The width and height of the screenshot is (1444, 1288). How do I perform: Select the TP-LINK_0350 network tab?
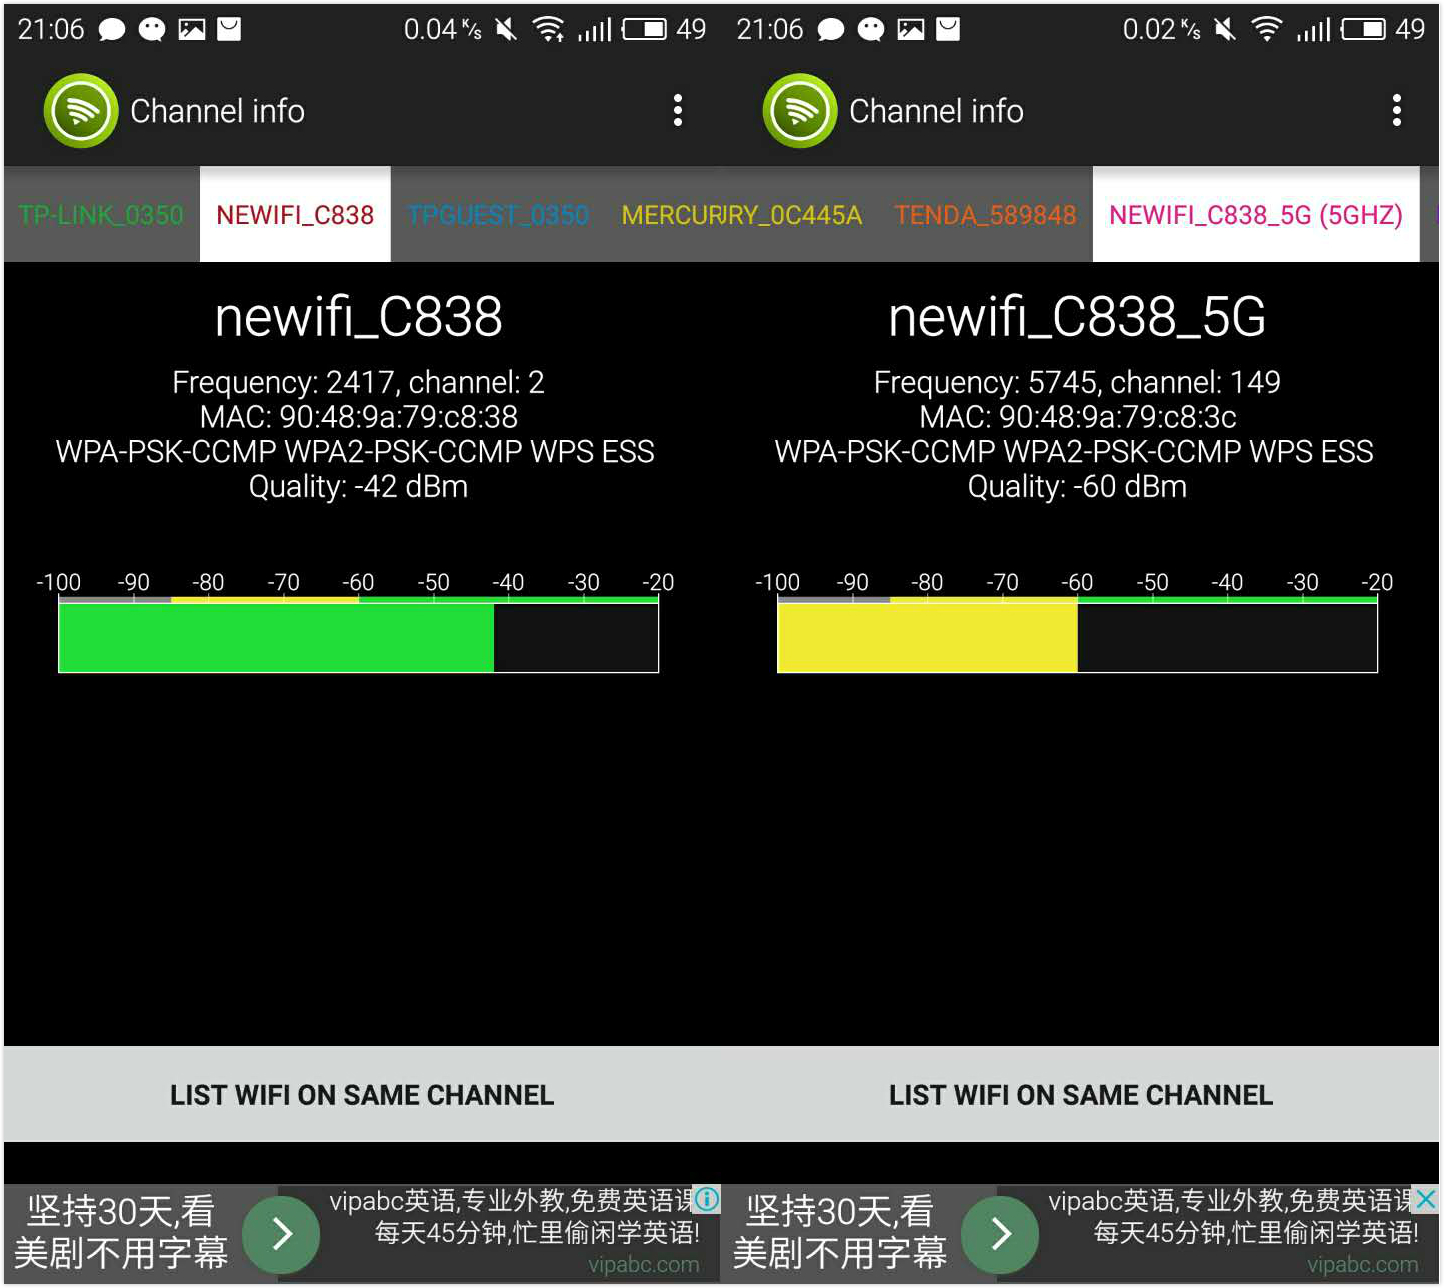(x=99, y=214)
